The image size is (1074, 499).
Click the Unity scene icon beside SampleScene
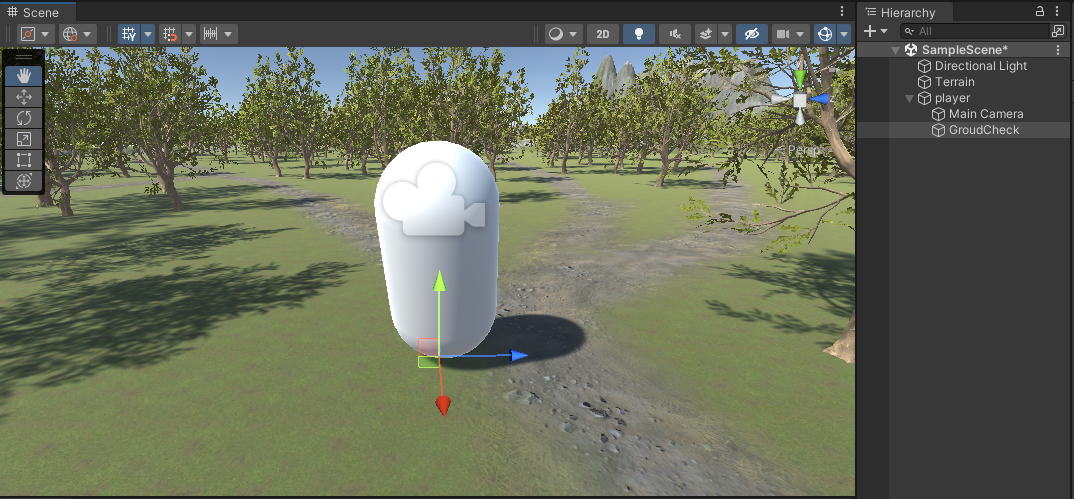click(x=911, y=50)
